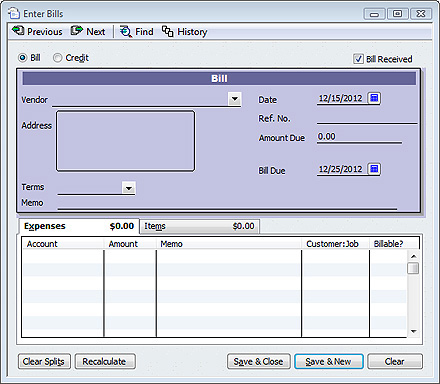Viewport: 440px width, 384px height.
Task: Click the Save & Close button
Action: [259, 362]
